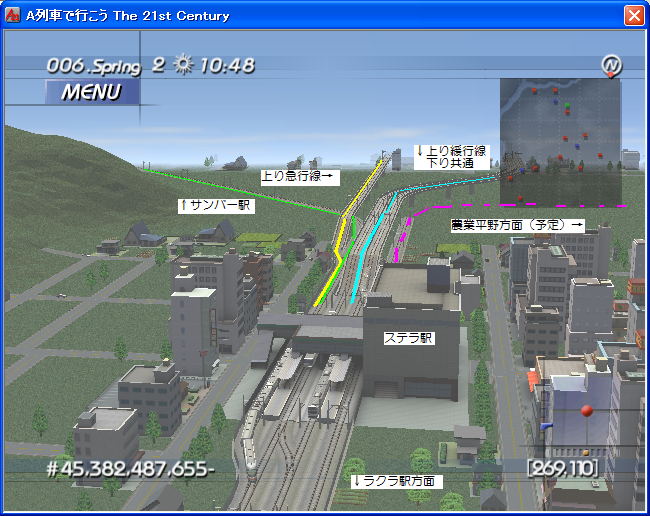The height and width of the screenshot is (516, 650).
Task: Click the 上り急行線 label
Action: point(300,177)
